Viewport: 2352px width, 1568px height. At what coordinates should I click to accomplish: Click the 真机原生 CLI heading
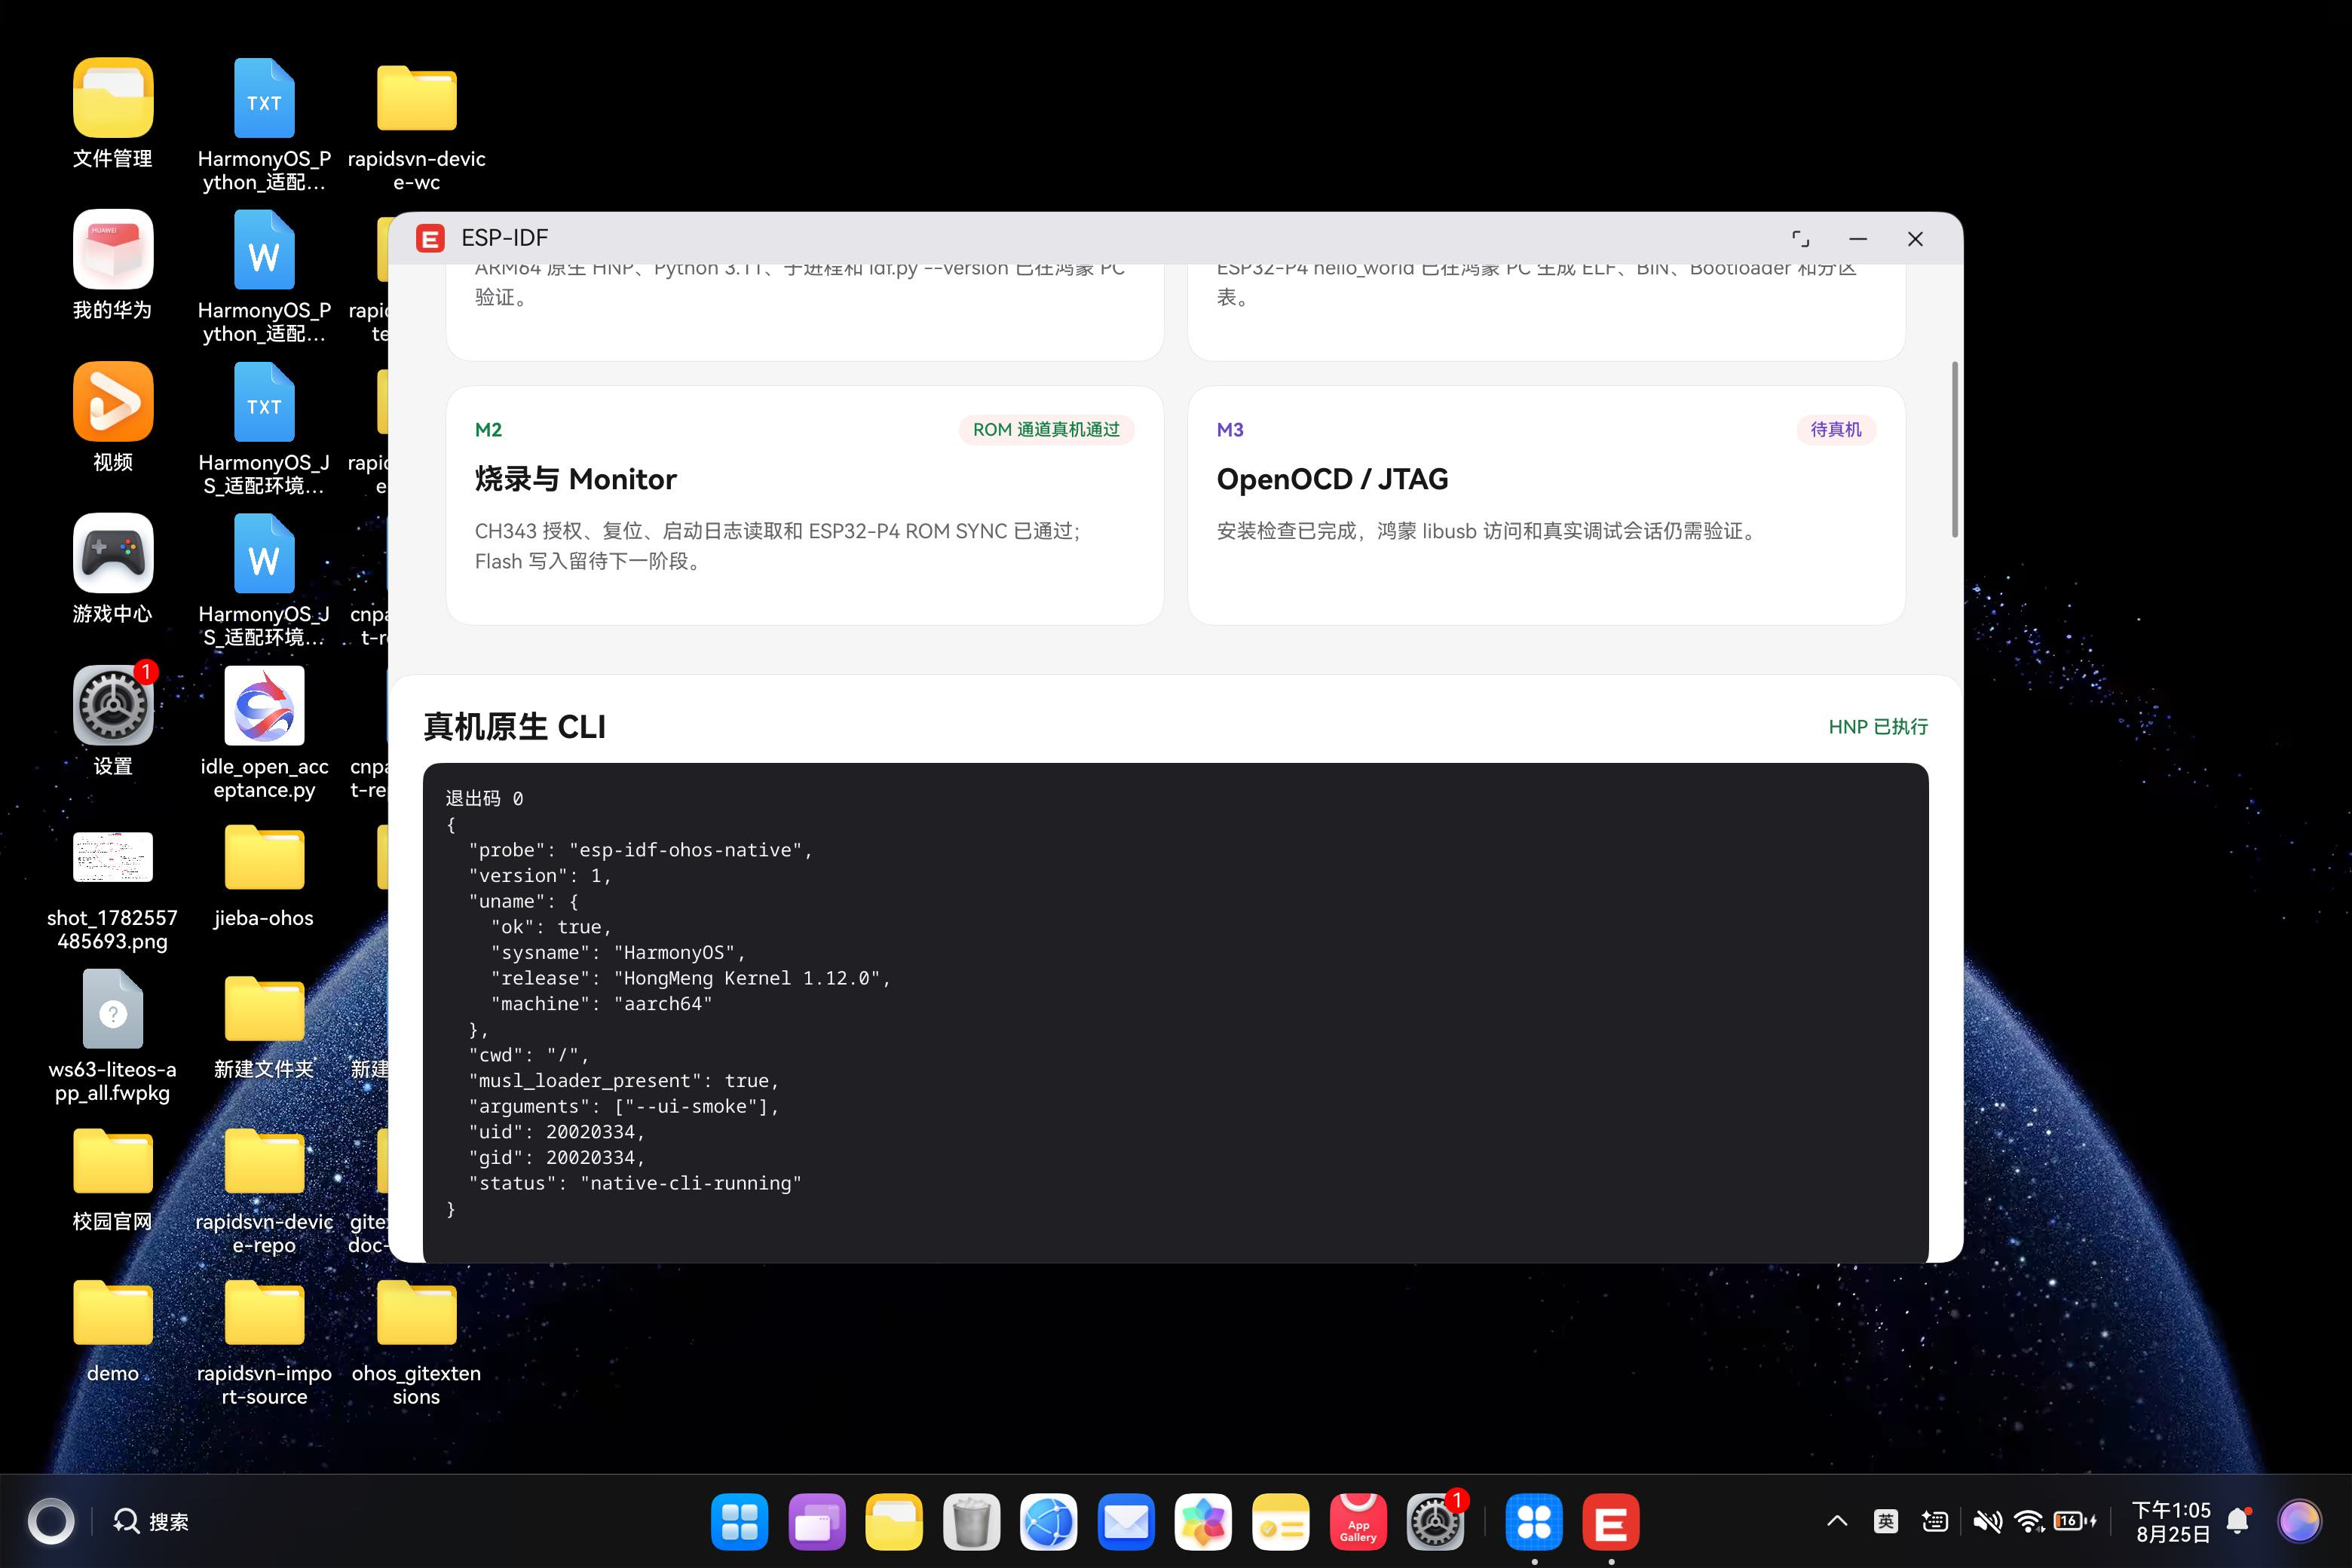[514, 727]
